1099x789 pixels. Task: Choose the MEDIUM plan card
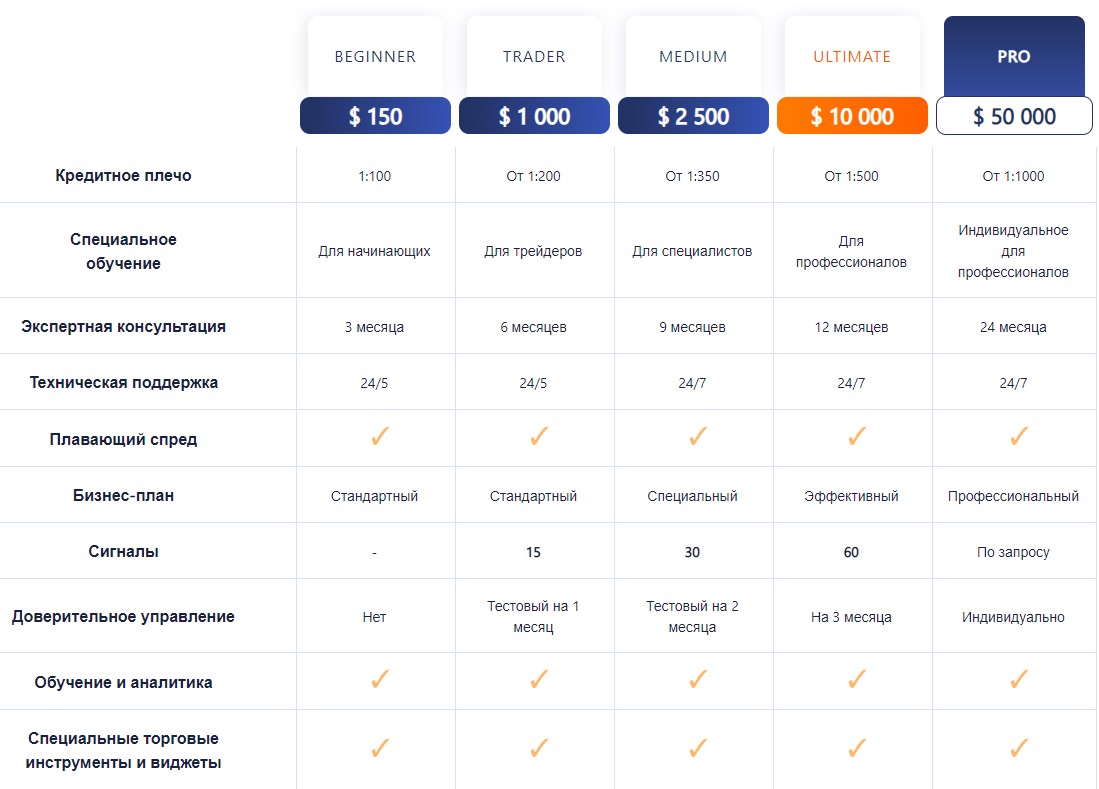point(693,57)
